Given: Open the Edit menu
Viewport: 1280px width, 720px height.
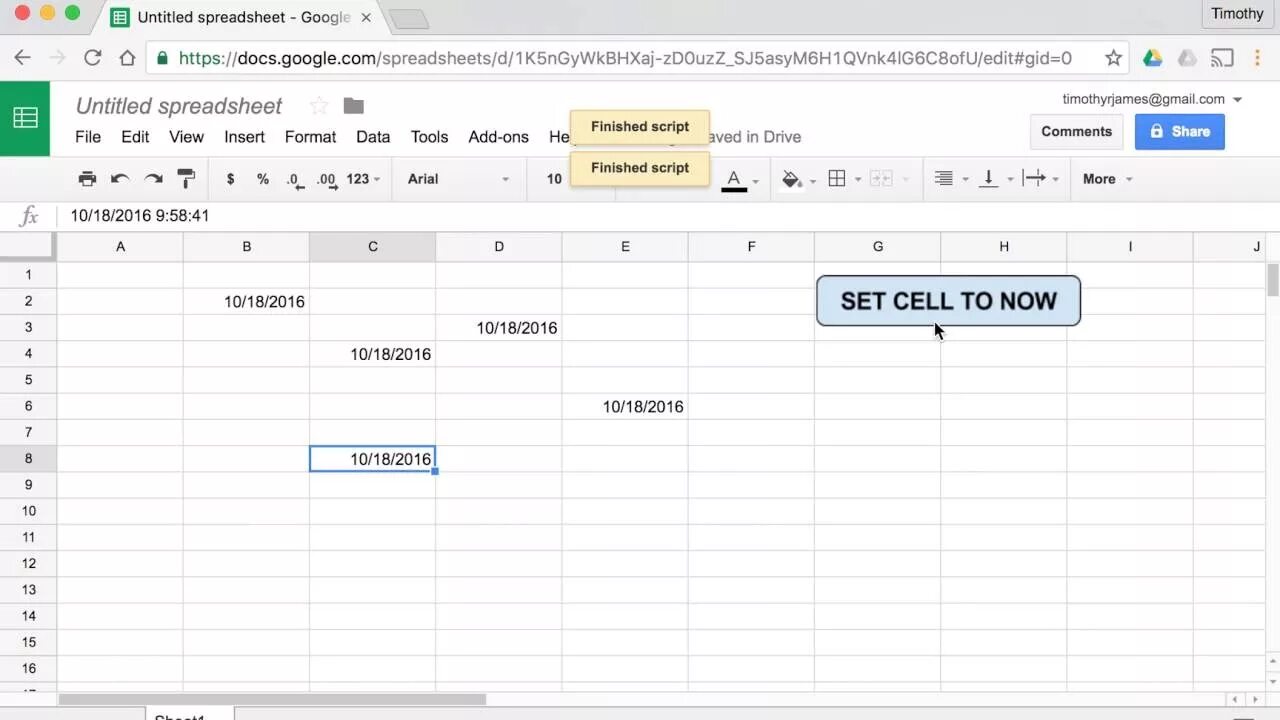Looking at the screenshot, I should [135, 137].
